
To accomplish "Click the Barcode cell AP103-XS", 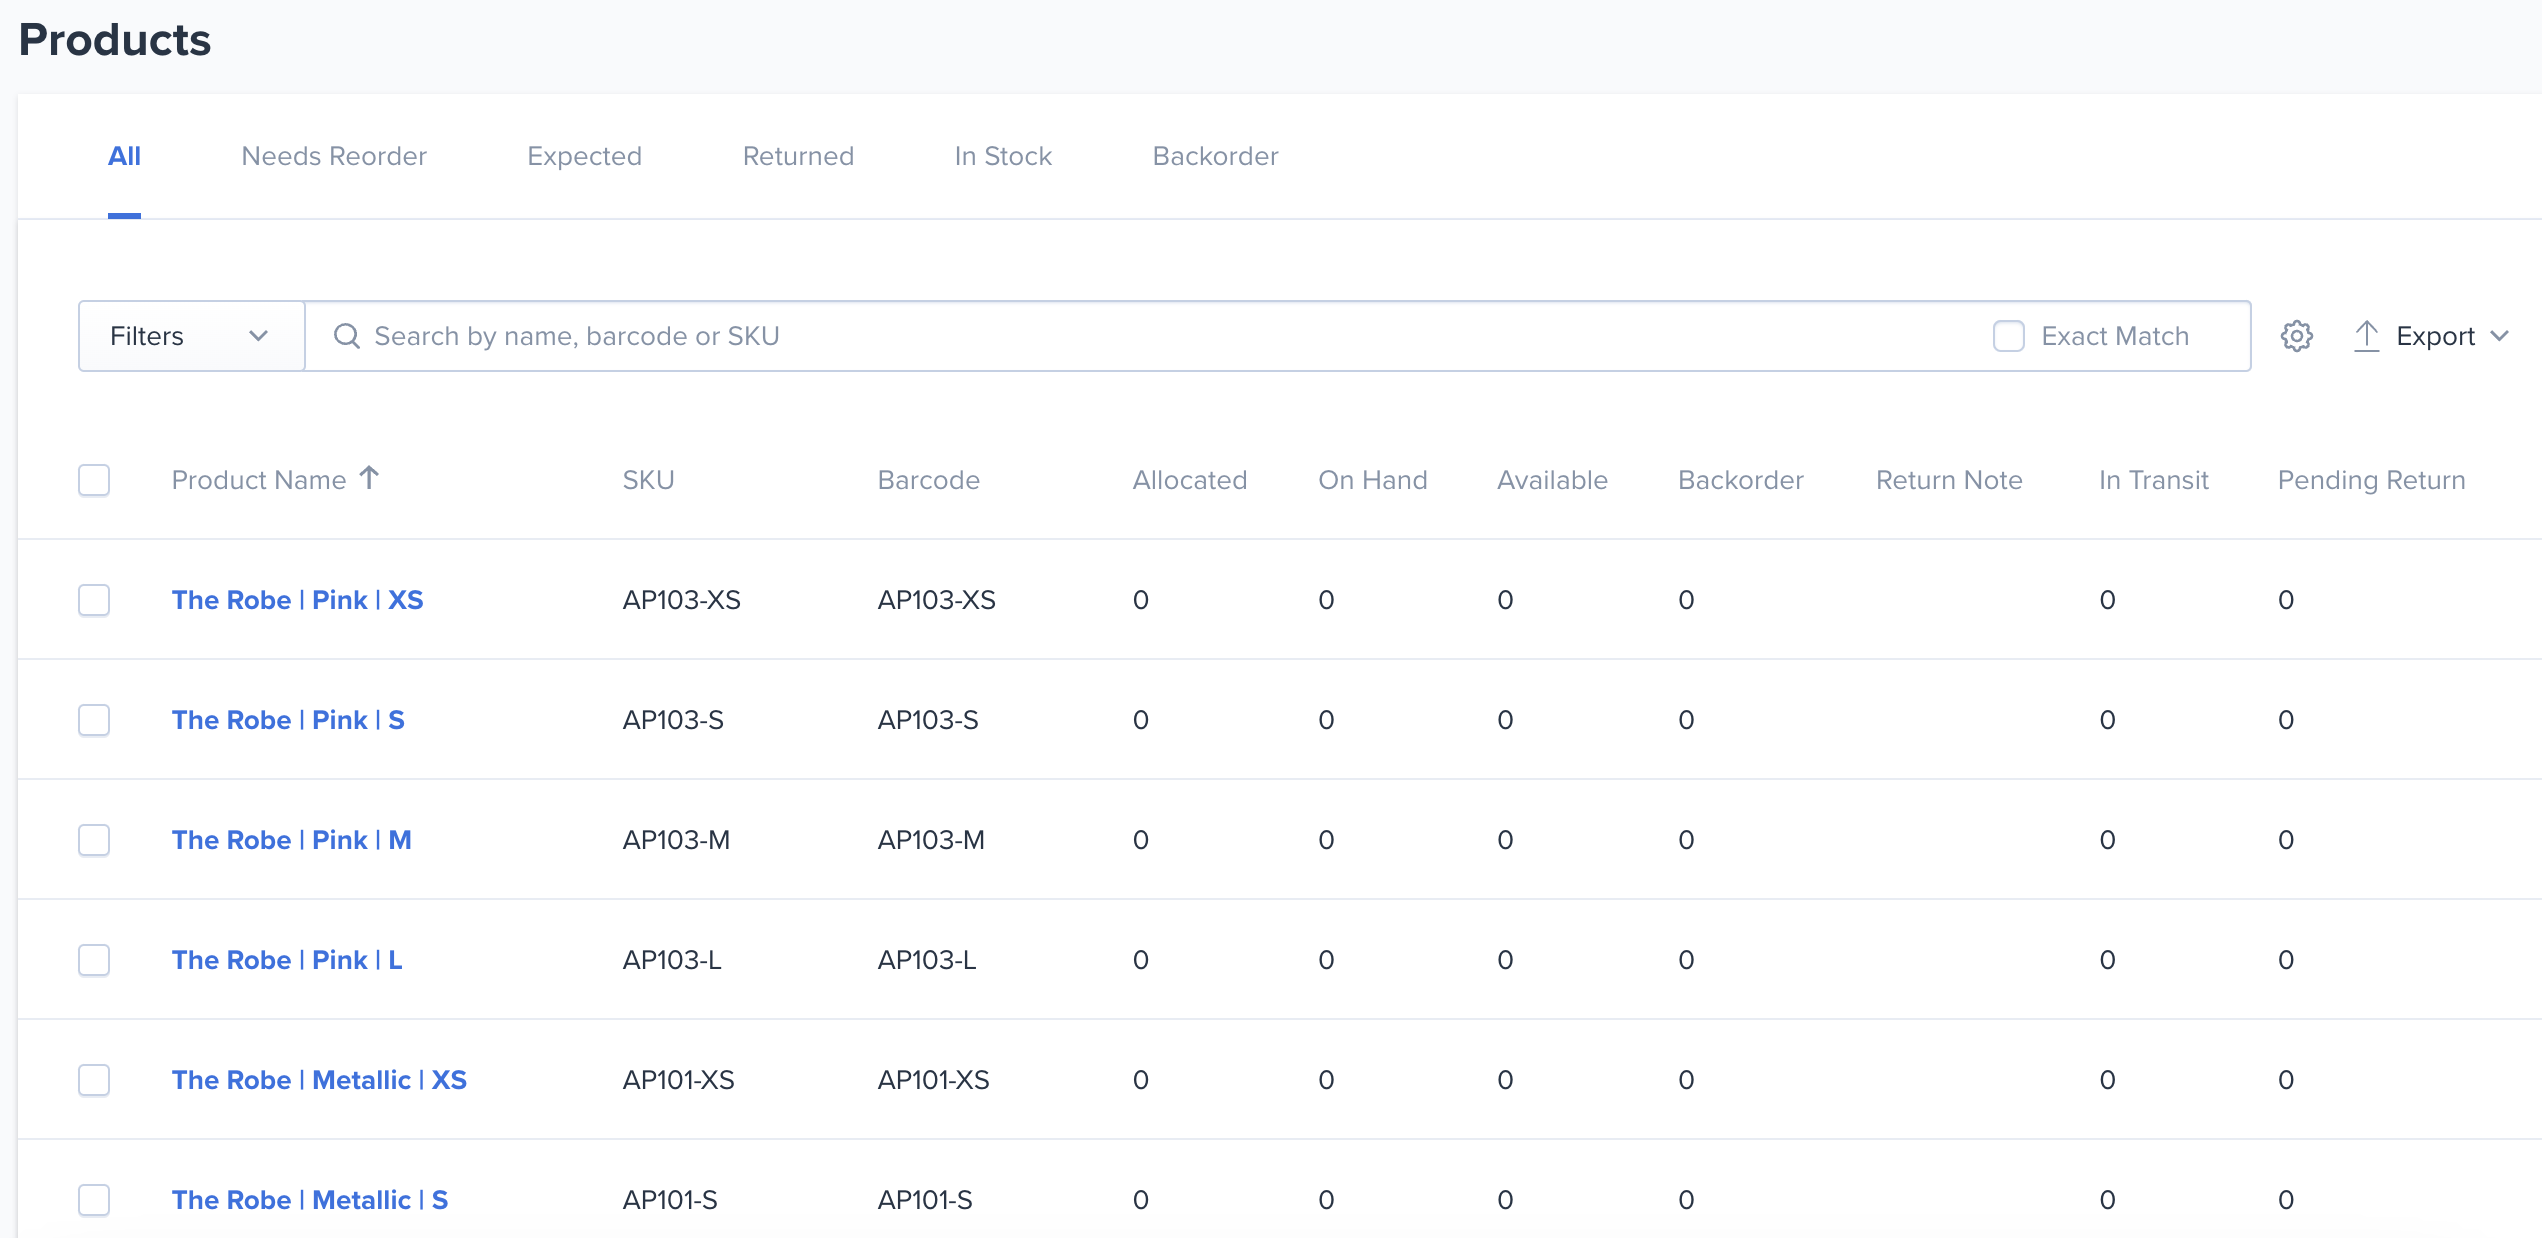I will [x=936, y=600].
